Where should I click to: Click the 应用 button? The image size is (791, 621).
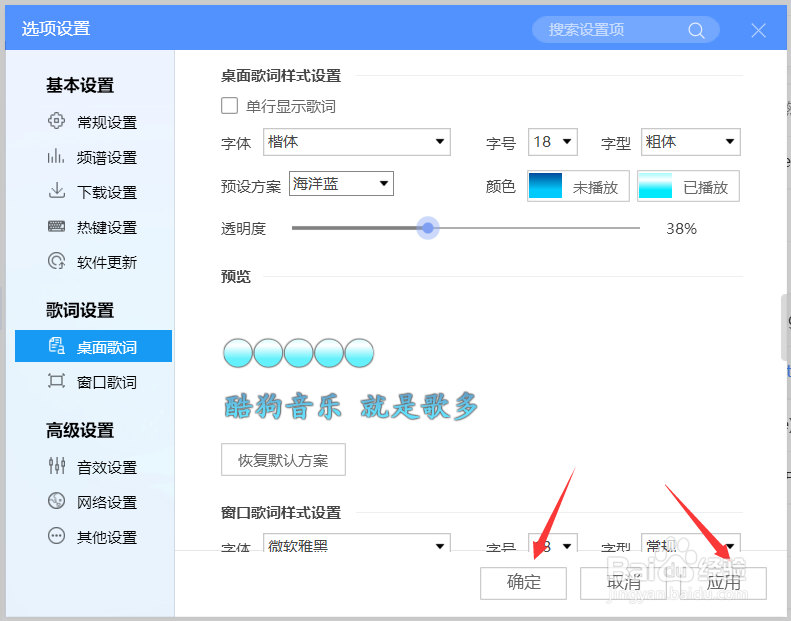point(723,583)
